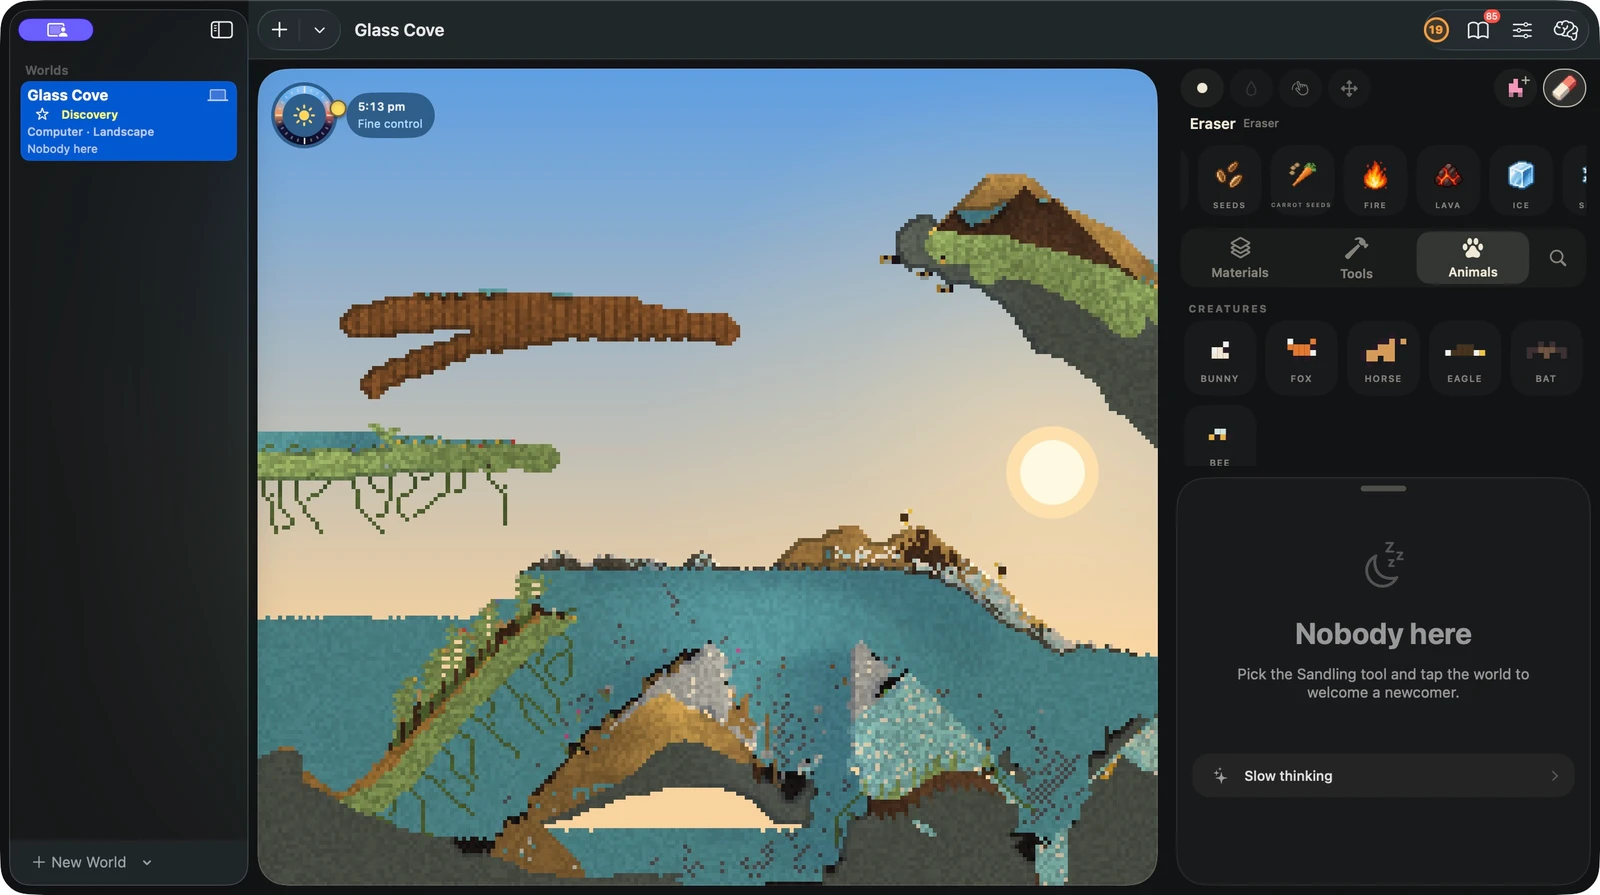Choose the Ice material

click(x=1521, y=180)
